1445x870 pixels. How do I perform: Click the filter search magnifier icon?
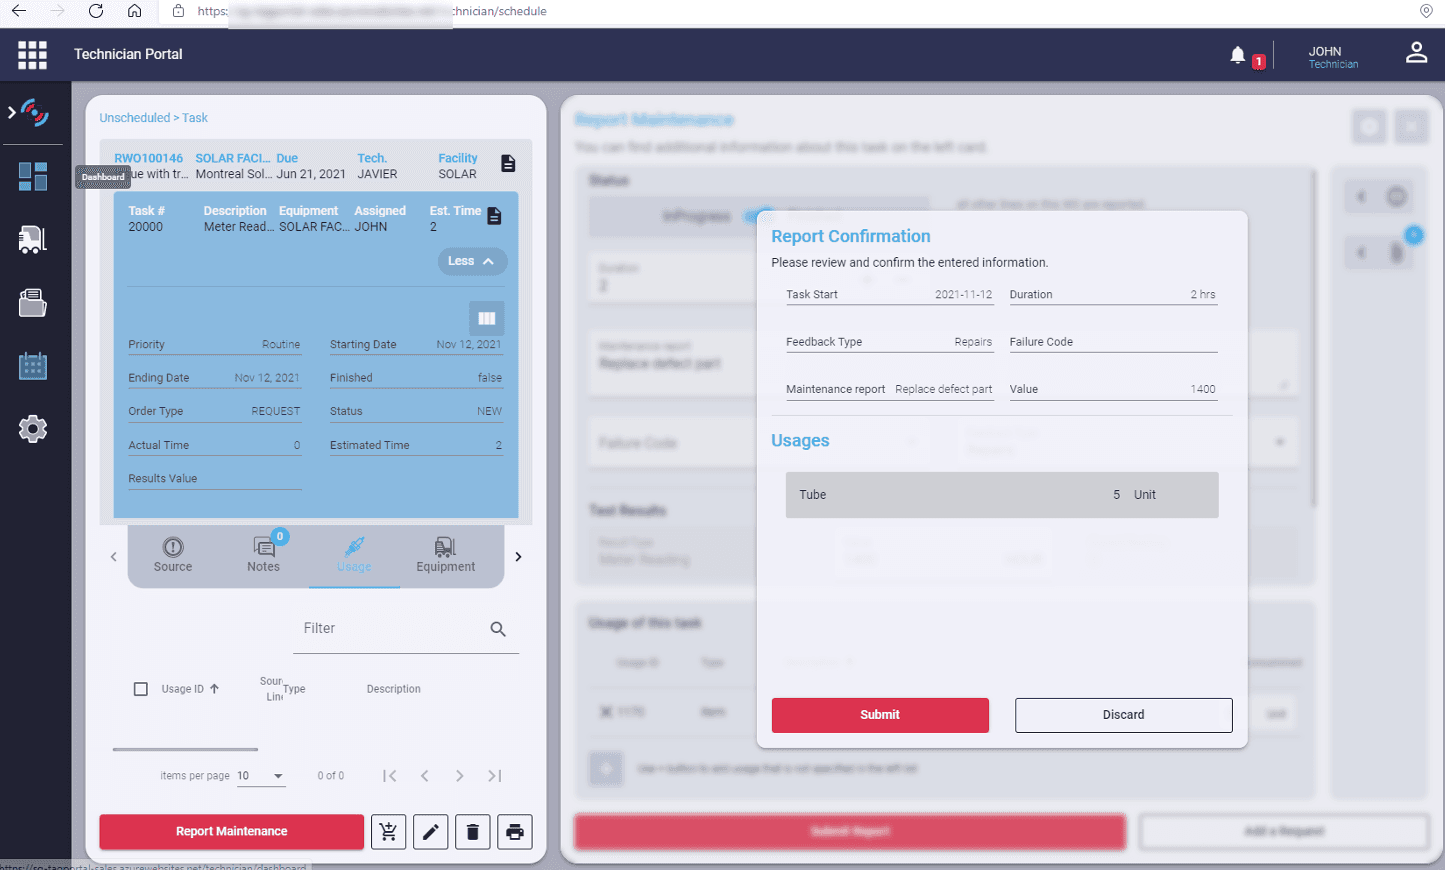click(x=498, y=629)
